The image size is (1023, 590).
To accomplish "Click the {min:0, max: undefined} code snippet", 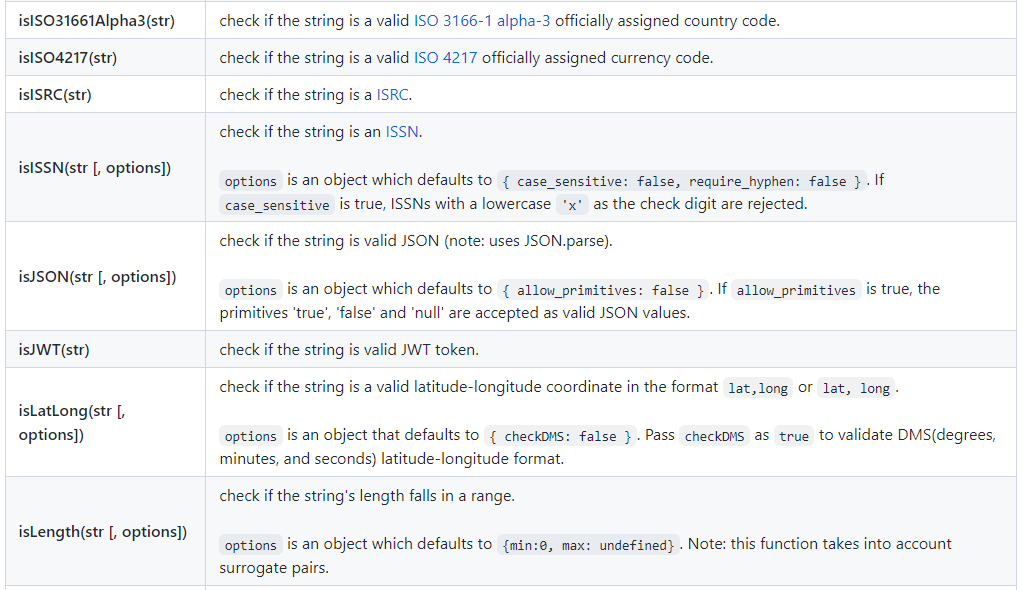I will tap(588, 545).
